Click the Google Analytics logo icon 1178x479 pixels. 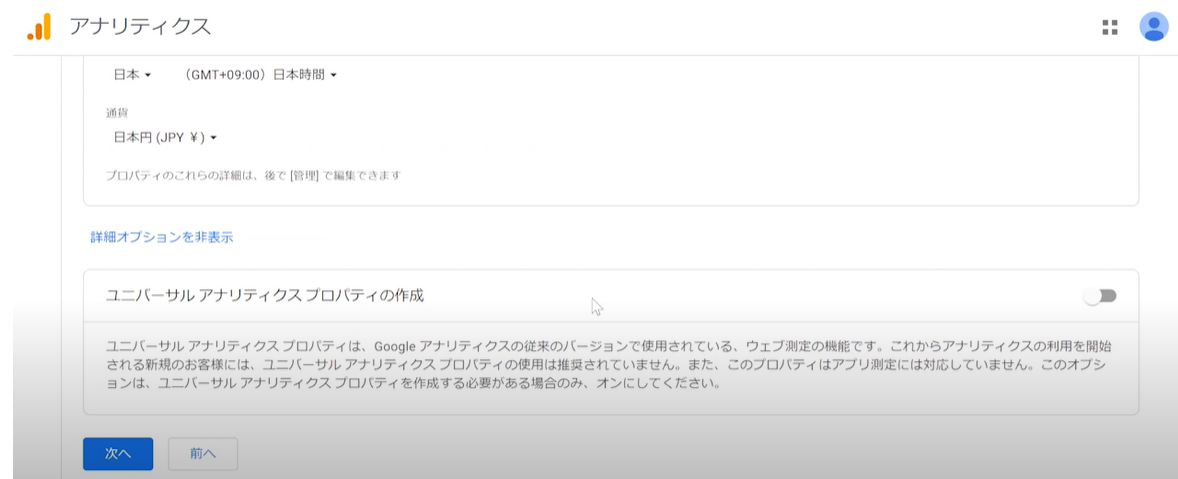[39, 27]
